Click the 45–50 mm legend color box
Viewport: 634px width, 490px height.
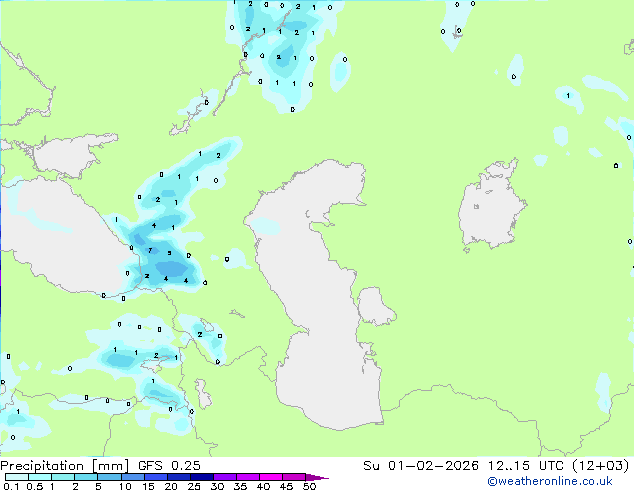tap(294, 477)
